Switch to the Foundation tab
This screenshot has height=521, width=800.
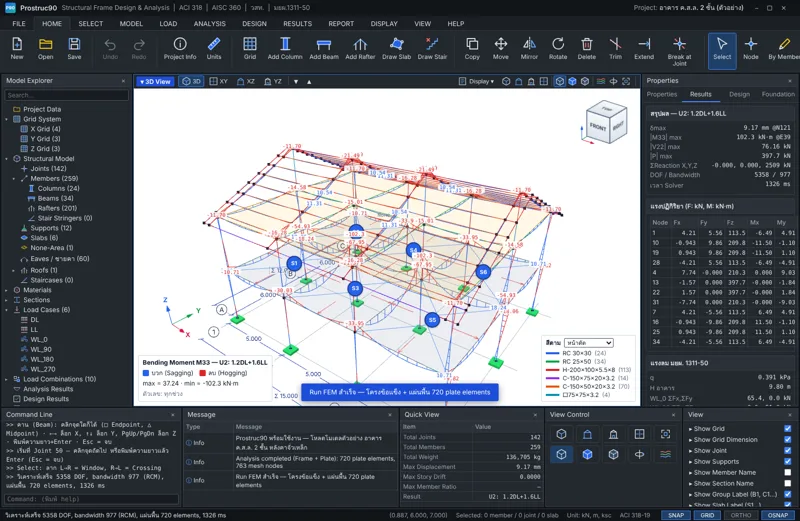(x=778, y=94)
